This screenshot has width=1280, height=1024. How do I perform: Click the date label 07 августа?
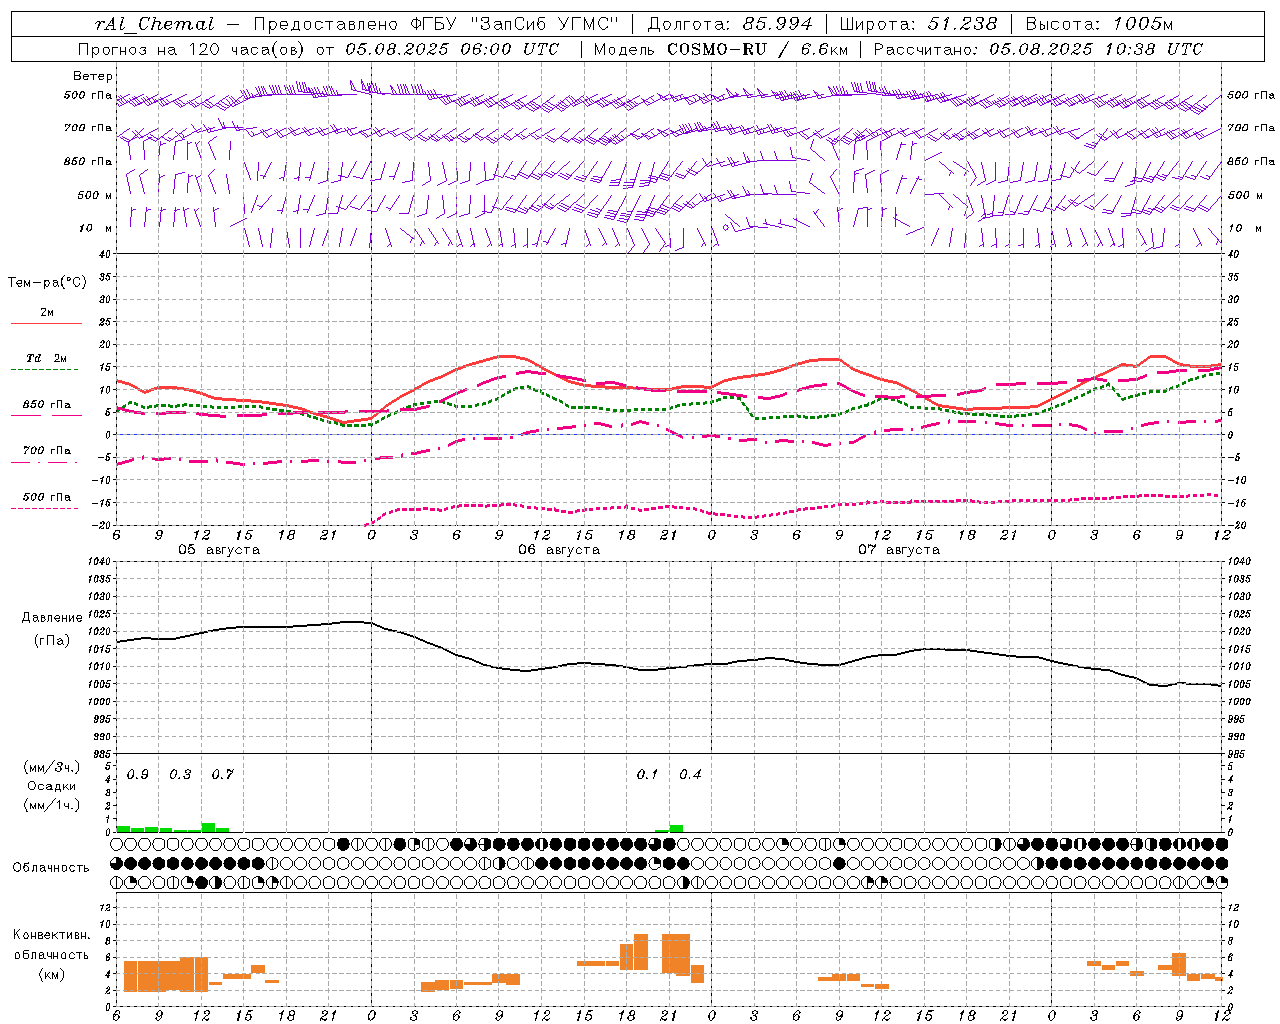coord(899,550)
